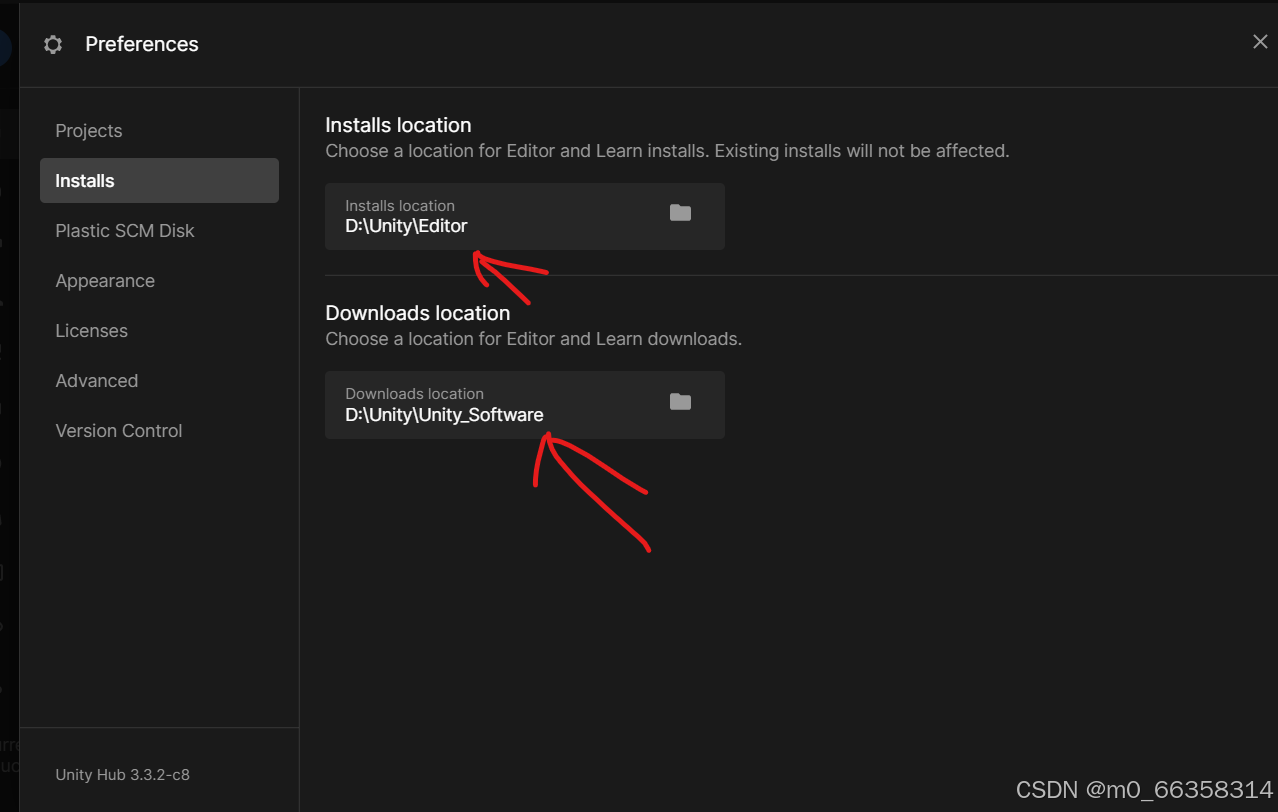This screenshot has height=812, width=1278.
Task: Click the folder icon for Installs location
Action: point(680,213)
